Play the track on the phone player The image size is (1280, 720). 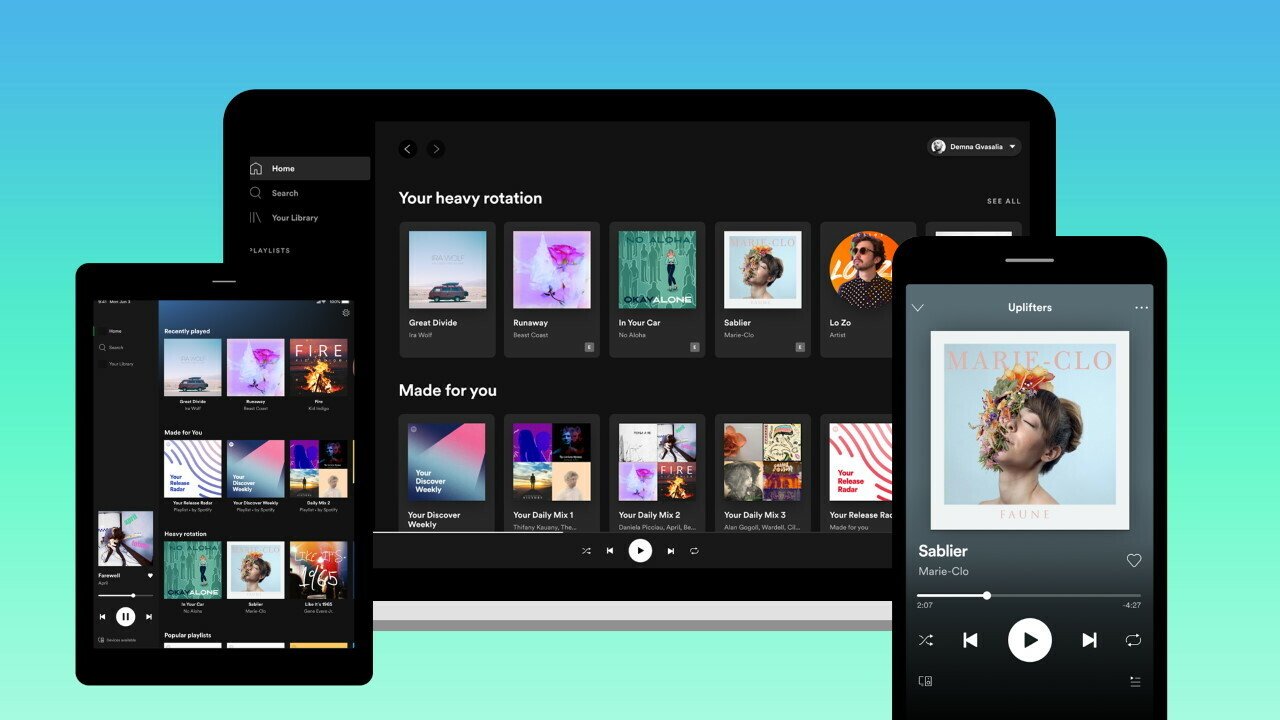tap(1030, 640)
